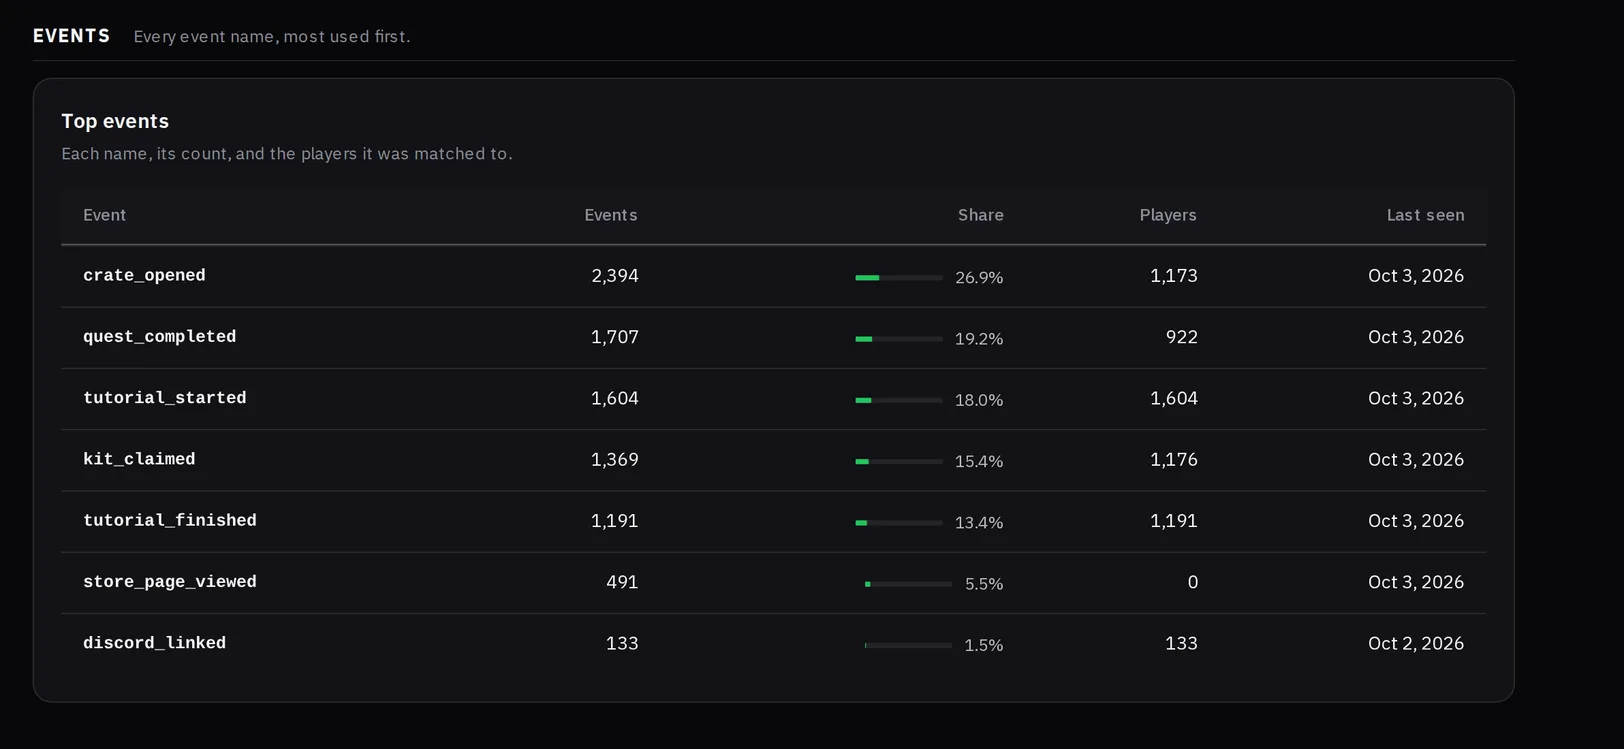Click the 1.5% share value

984,645
